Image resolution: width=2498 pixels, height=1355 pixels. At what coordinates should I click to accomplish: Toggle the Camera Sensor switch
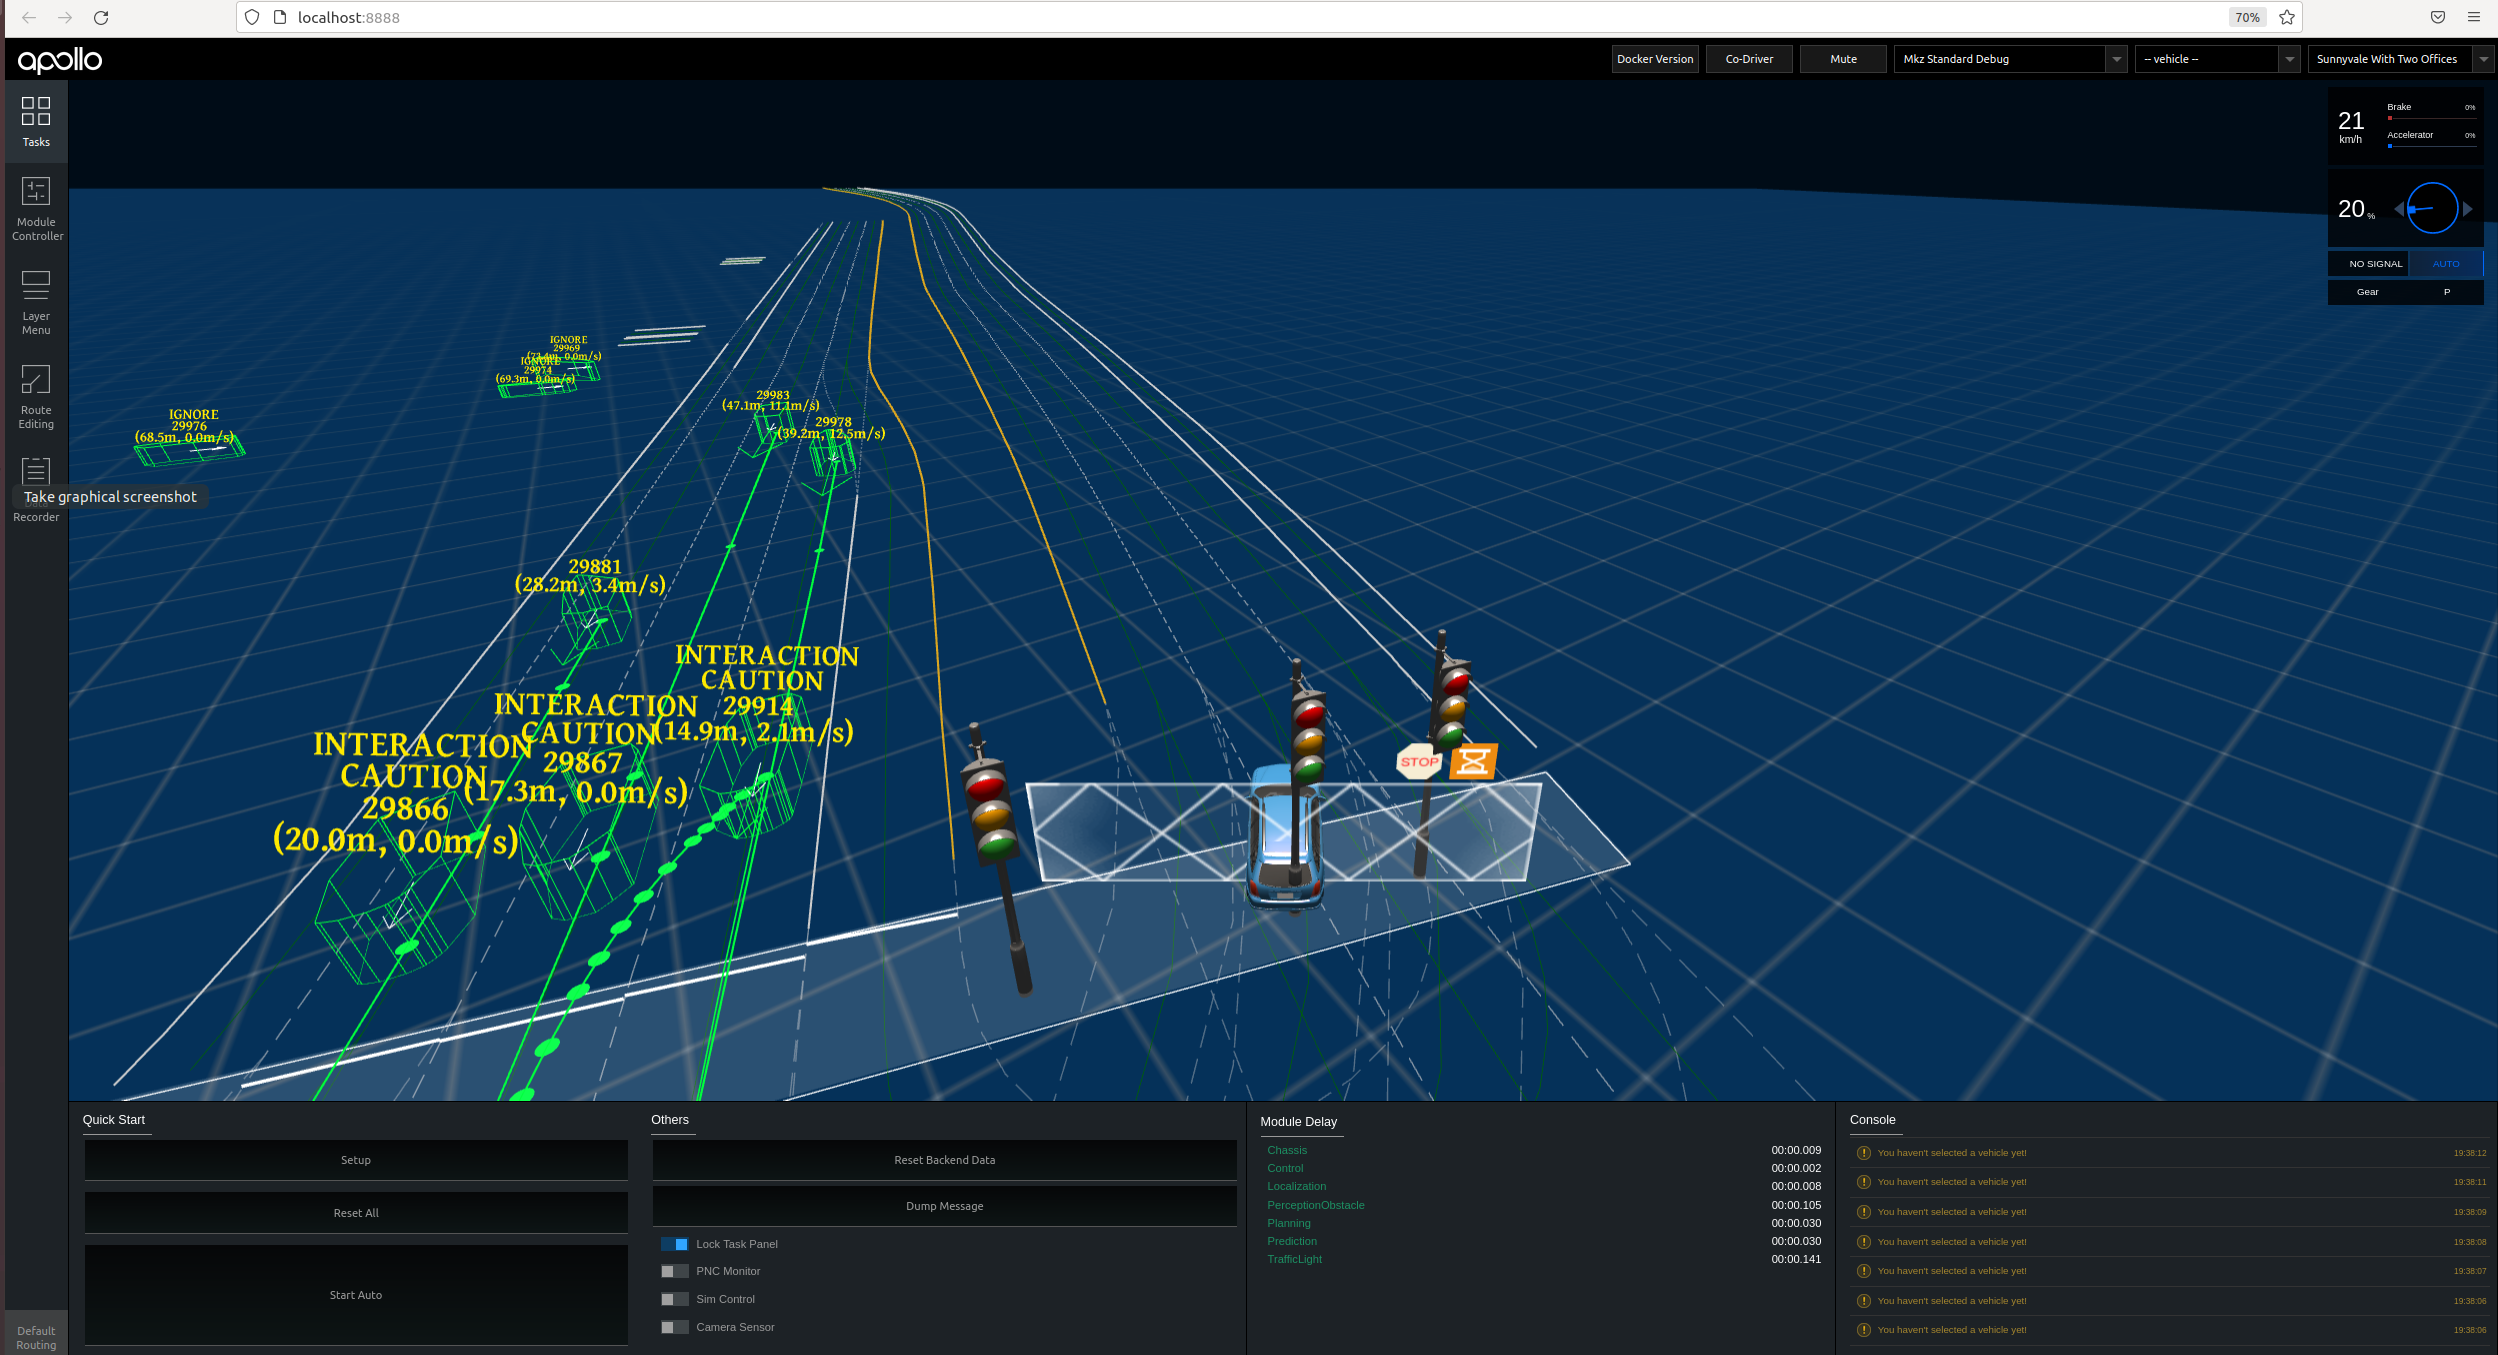click(675, 1327)
